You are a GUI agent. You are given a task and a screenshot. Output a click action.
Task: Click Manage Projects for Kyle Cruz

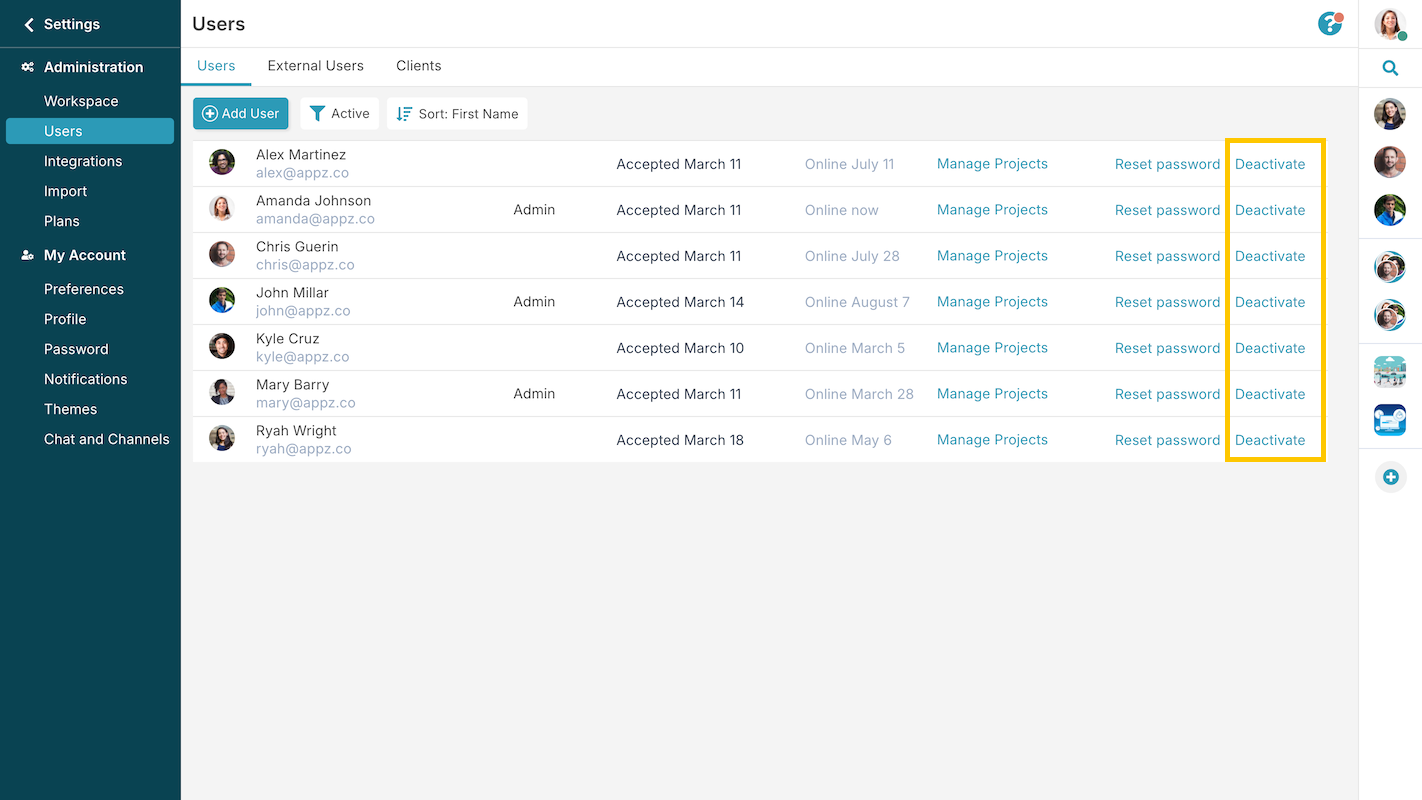click(992, 348)
